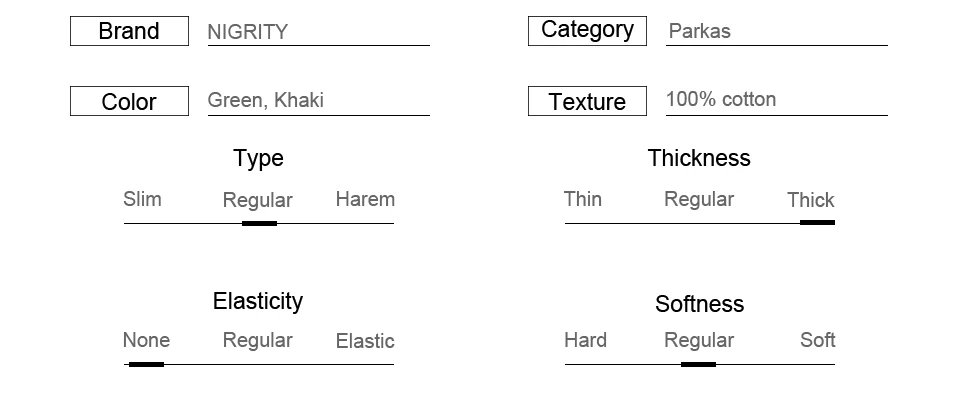
Task: Set Type to Slim
Action: (x=142, y=199)
